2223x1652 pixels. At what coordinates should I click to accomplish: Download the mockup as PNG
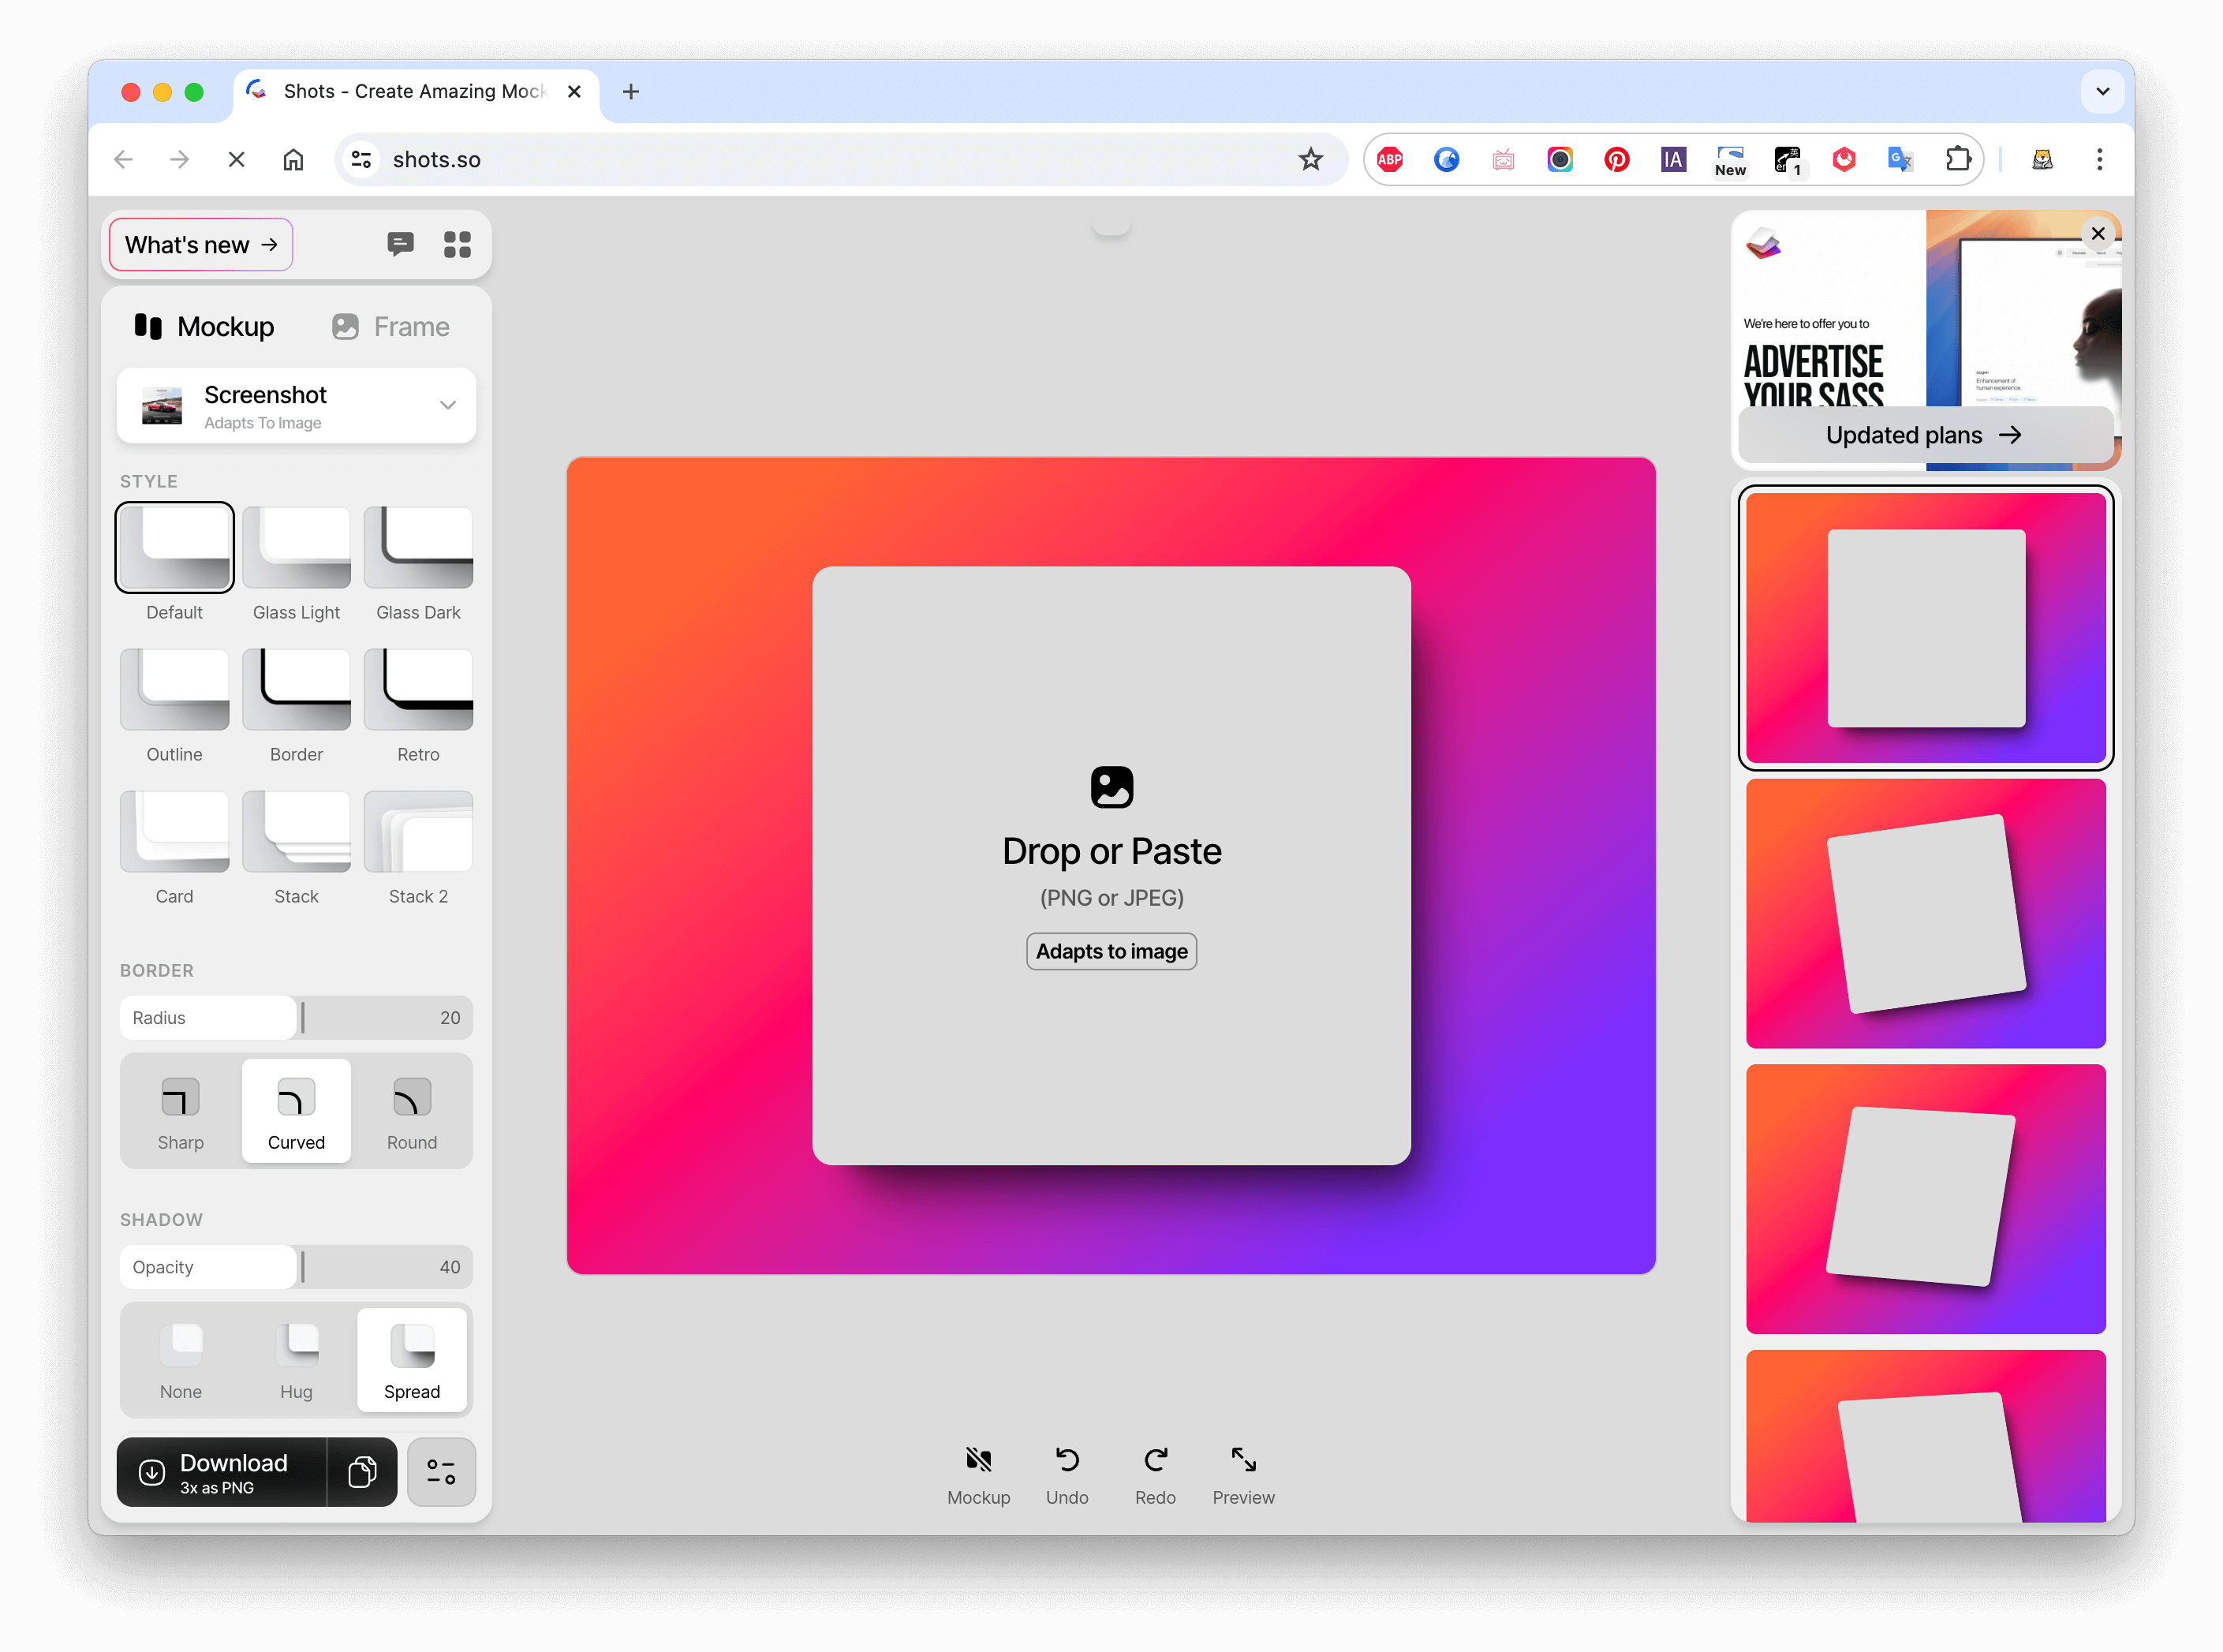(222, 1473)
